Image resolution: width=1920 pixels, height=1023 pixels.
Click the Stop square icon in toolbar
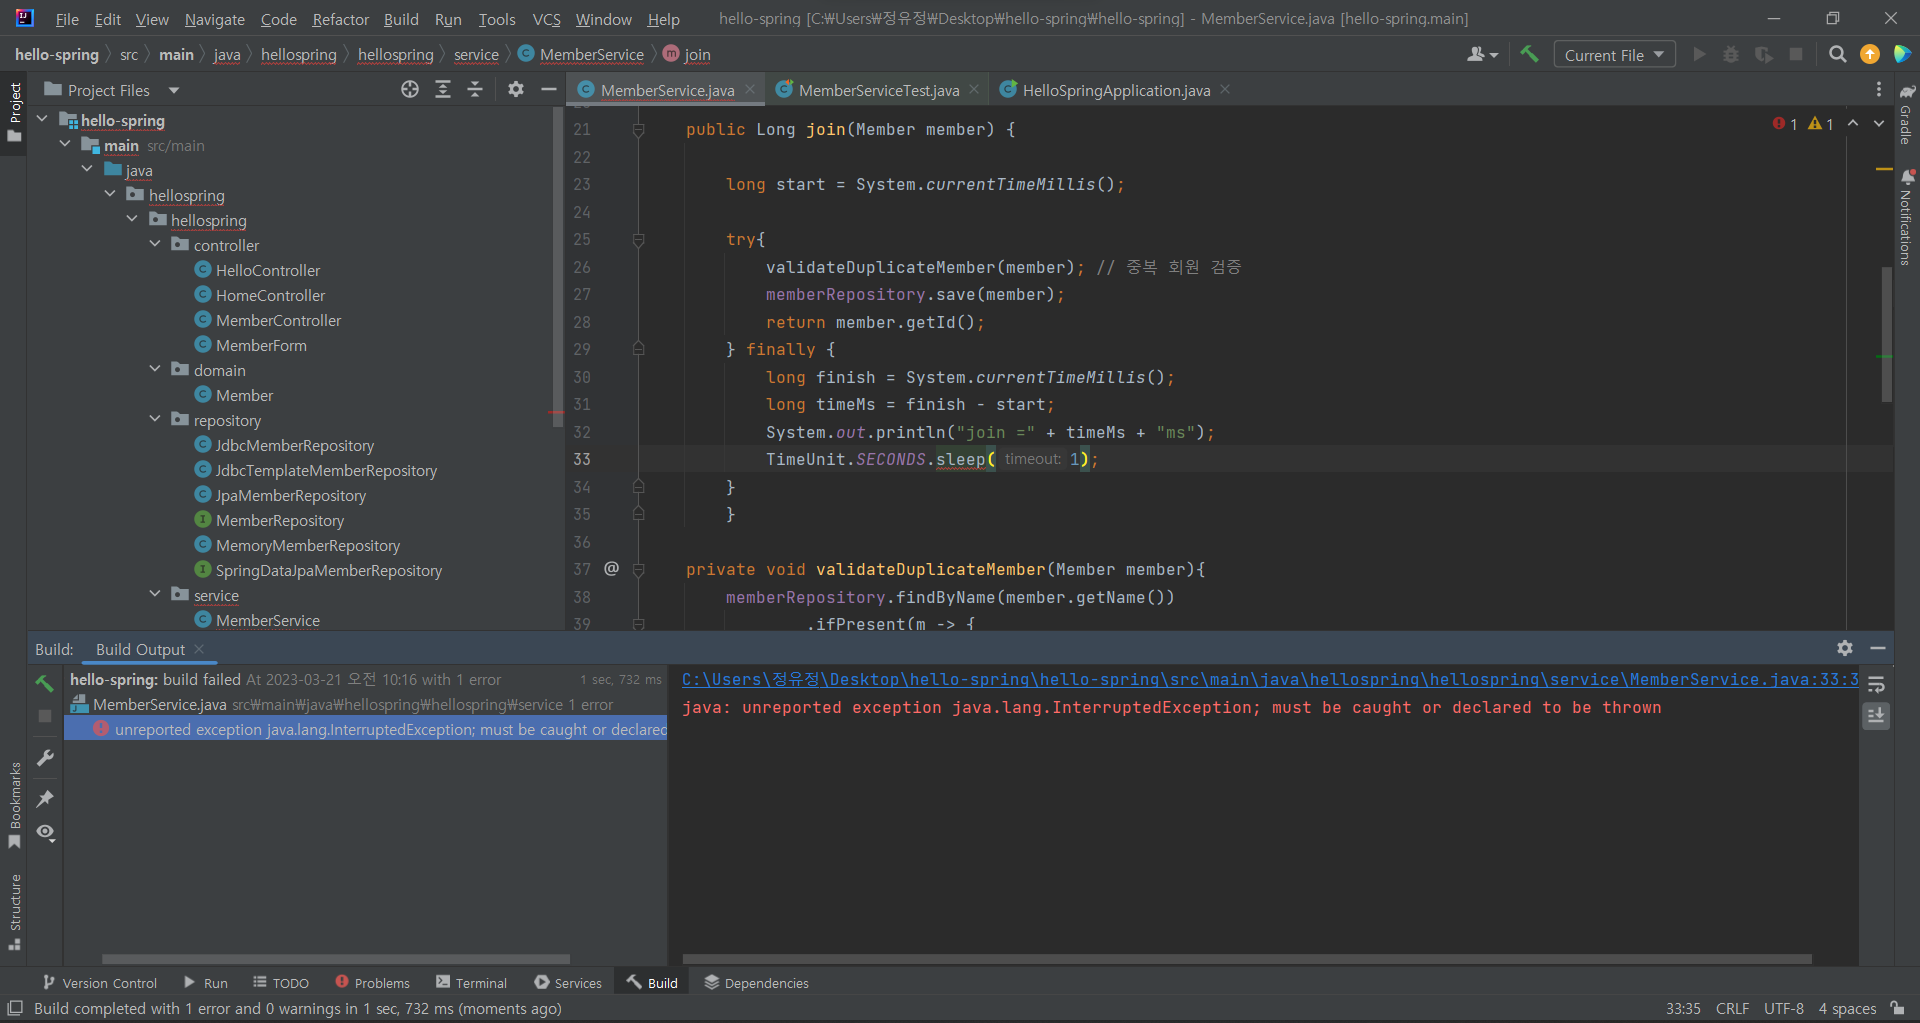coord(1796,54)
